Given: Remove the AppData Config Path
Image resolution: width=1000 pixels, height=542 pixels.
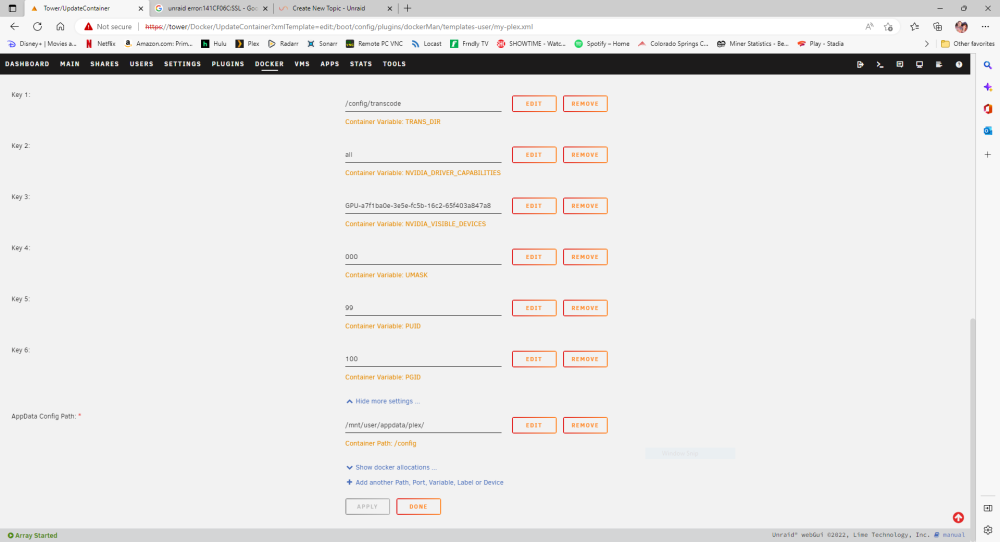Looking at the screenshot, I should click(x=585, y=425).
